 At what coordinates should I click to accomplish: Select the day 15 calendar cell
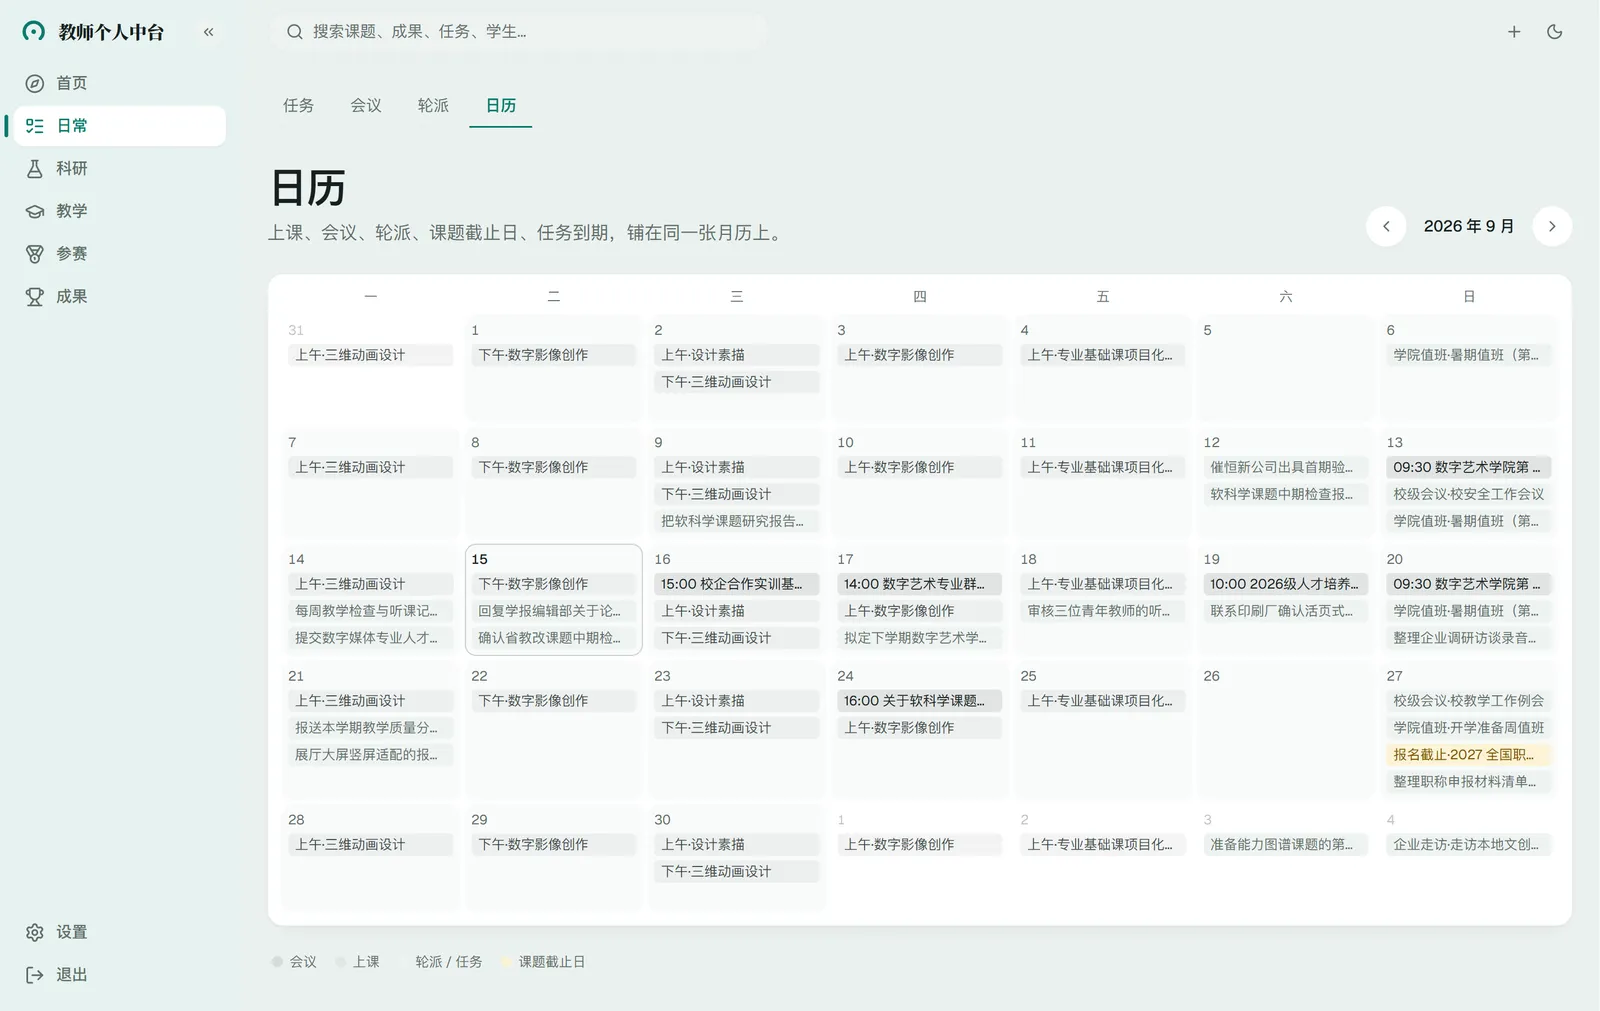coord(554,600)
